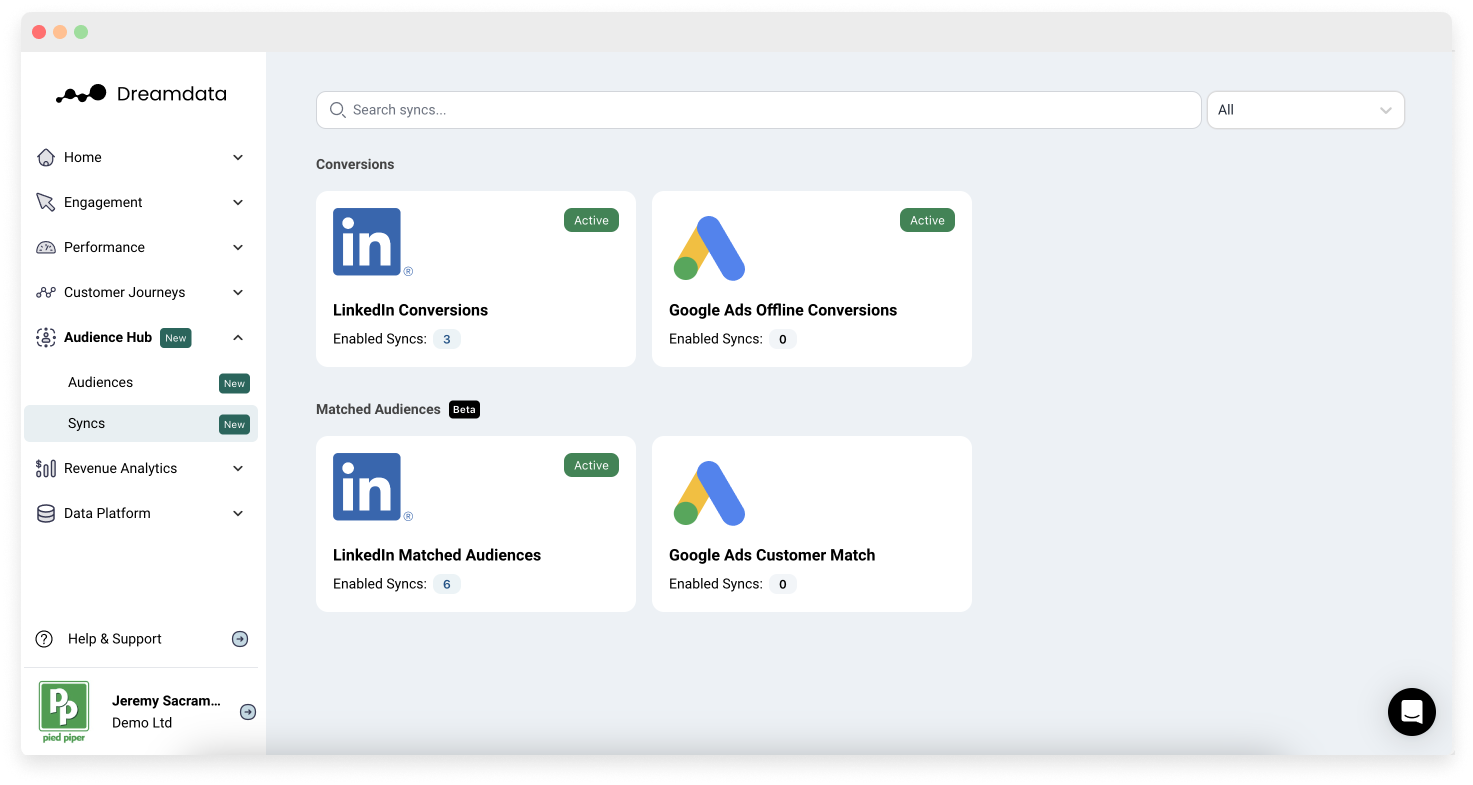The image size is (1473, 785).
Task: Click the Home house icon
Action: [x=45, y=157]
